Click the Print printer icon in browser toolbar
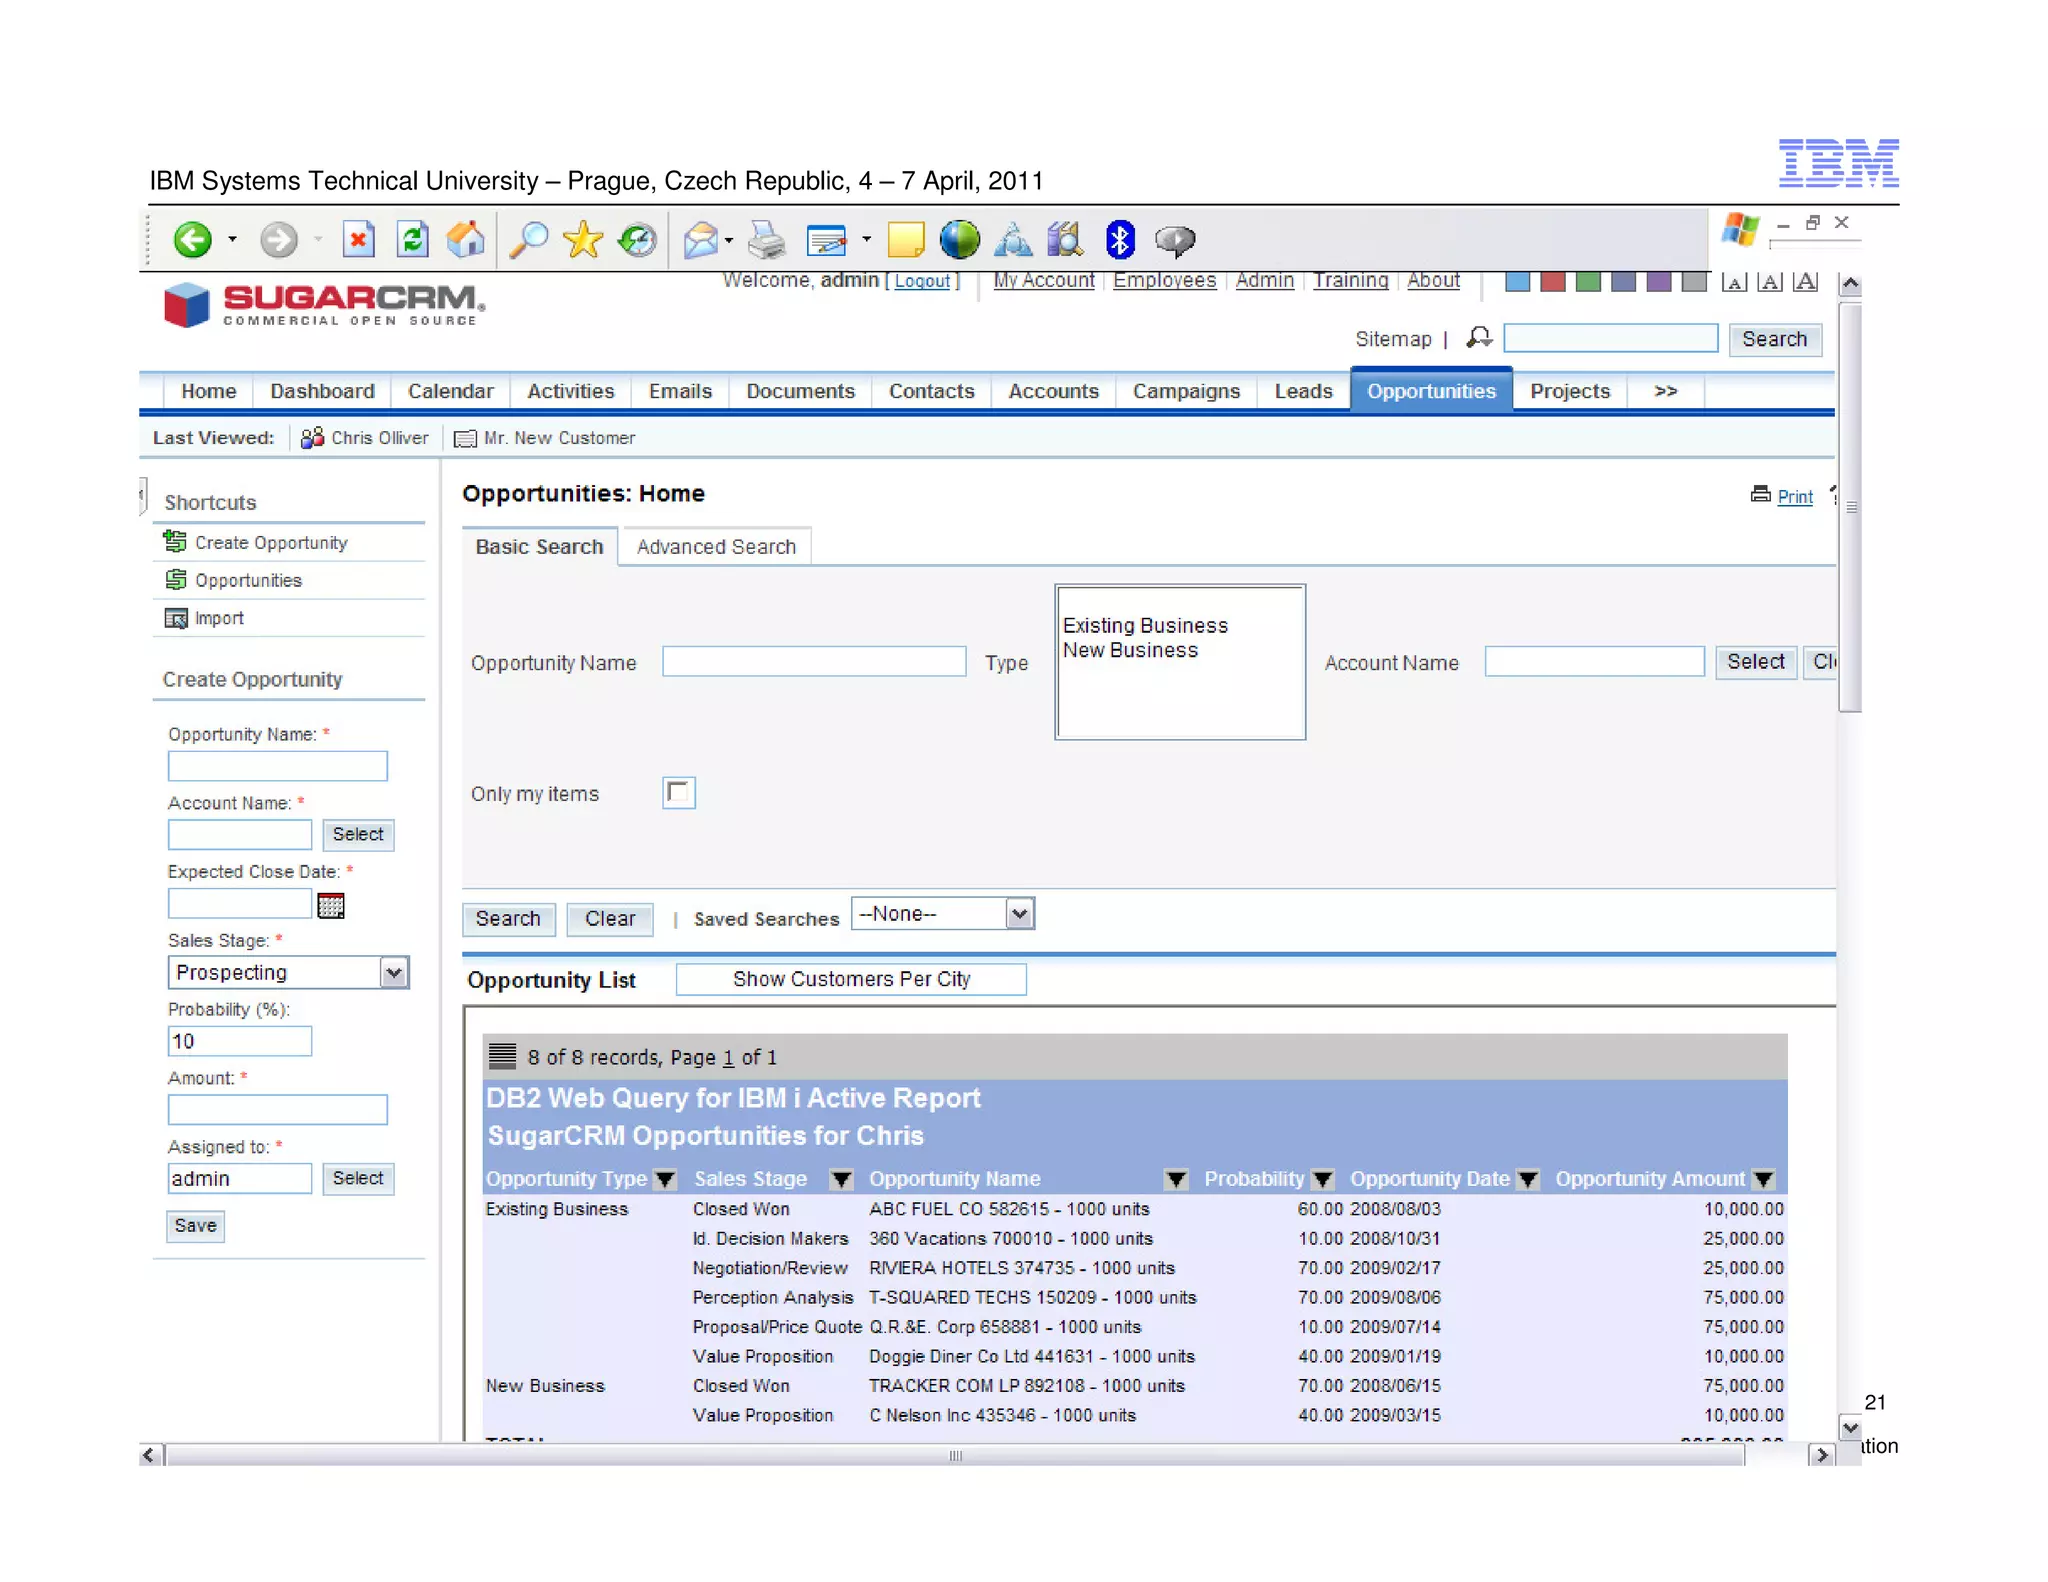 pos(767,240)
